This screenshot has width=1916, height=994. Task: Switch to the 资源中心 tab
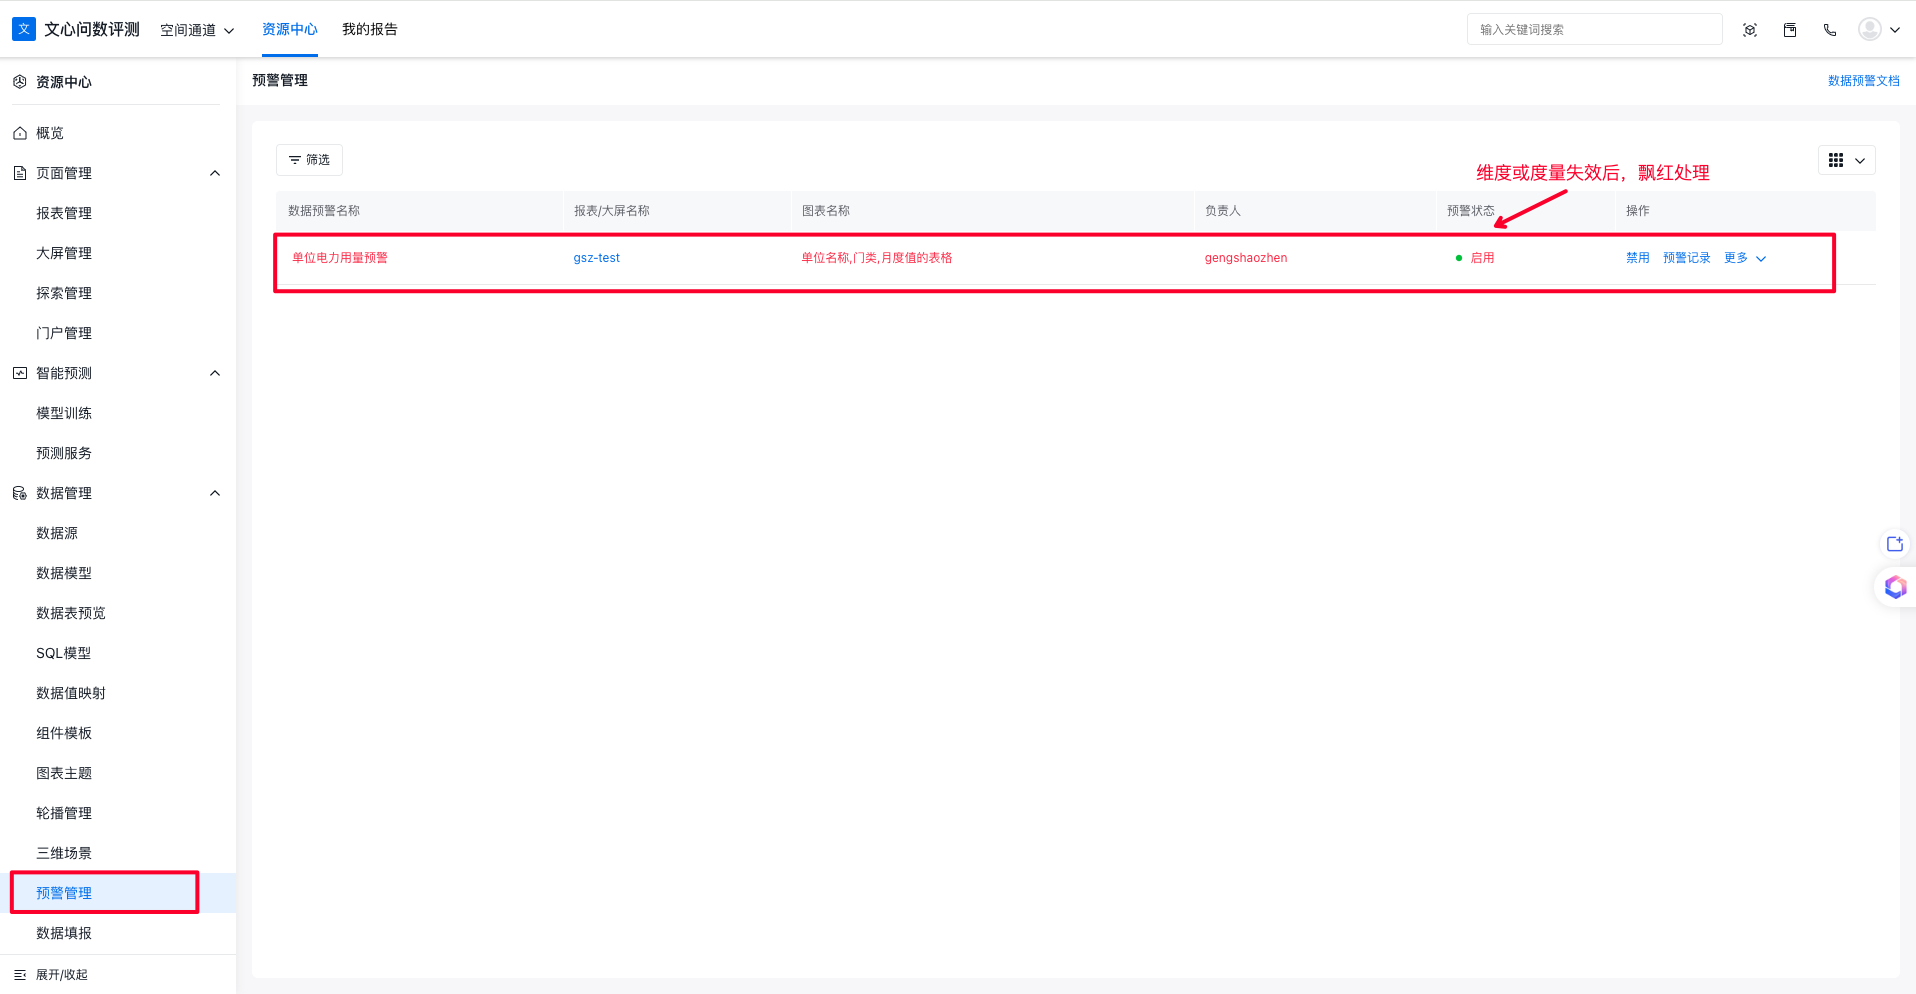290,29
